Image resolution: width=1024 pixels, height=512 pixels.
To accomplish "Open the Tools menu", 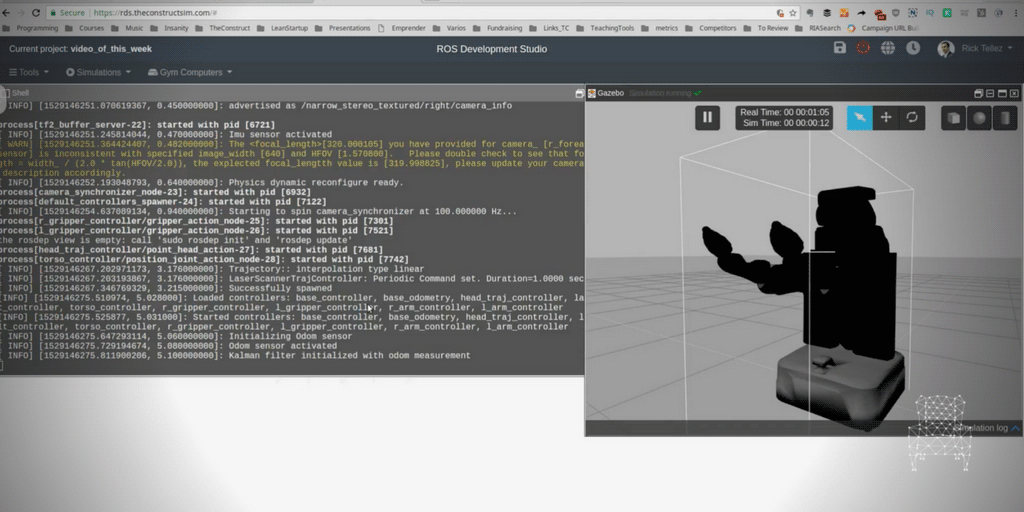I will pos(29,72).
